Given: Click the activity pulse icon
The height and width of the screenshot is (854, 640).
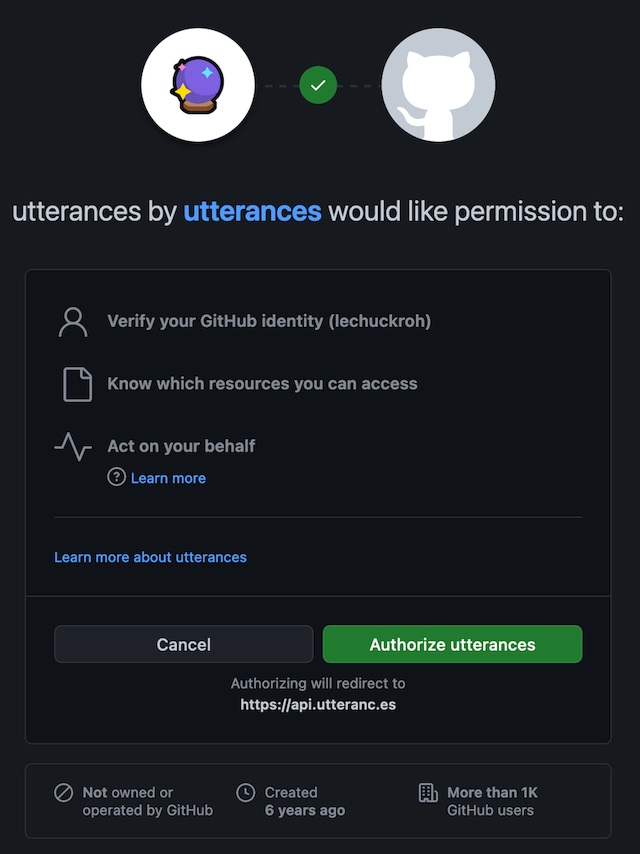Looking at the screenshot, I should [x=73, y=446].
